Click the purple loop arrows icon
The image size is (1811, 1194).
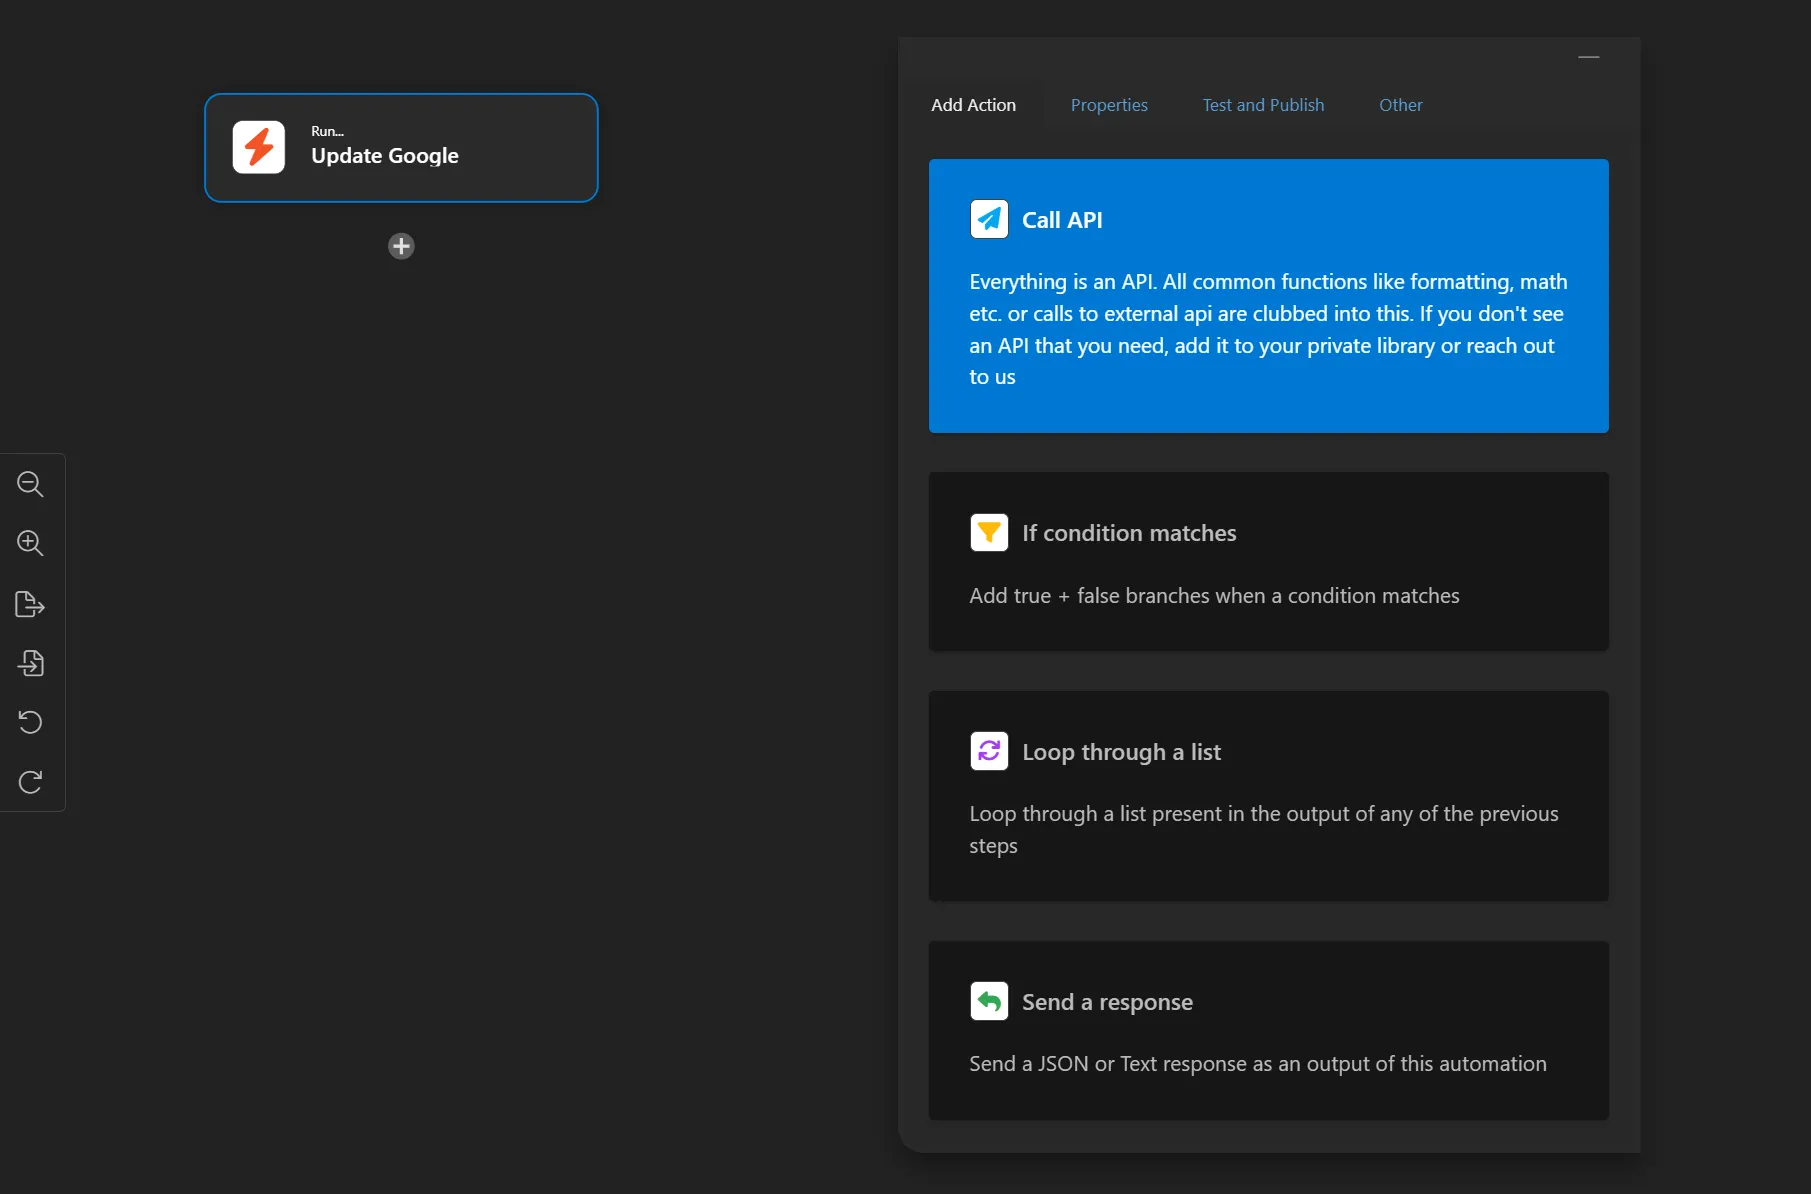989,751
